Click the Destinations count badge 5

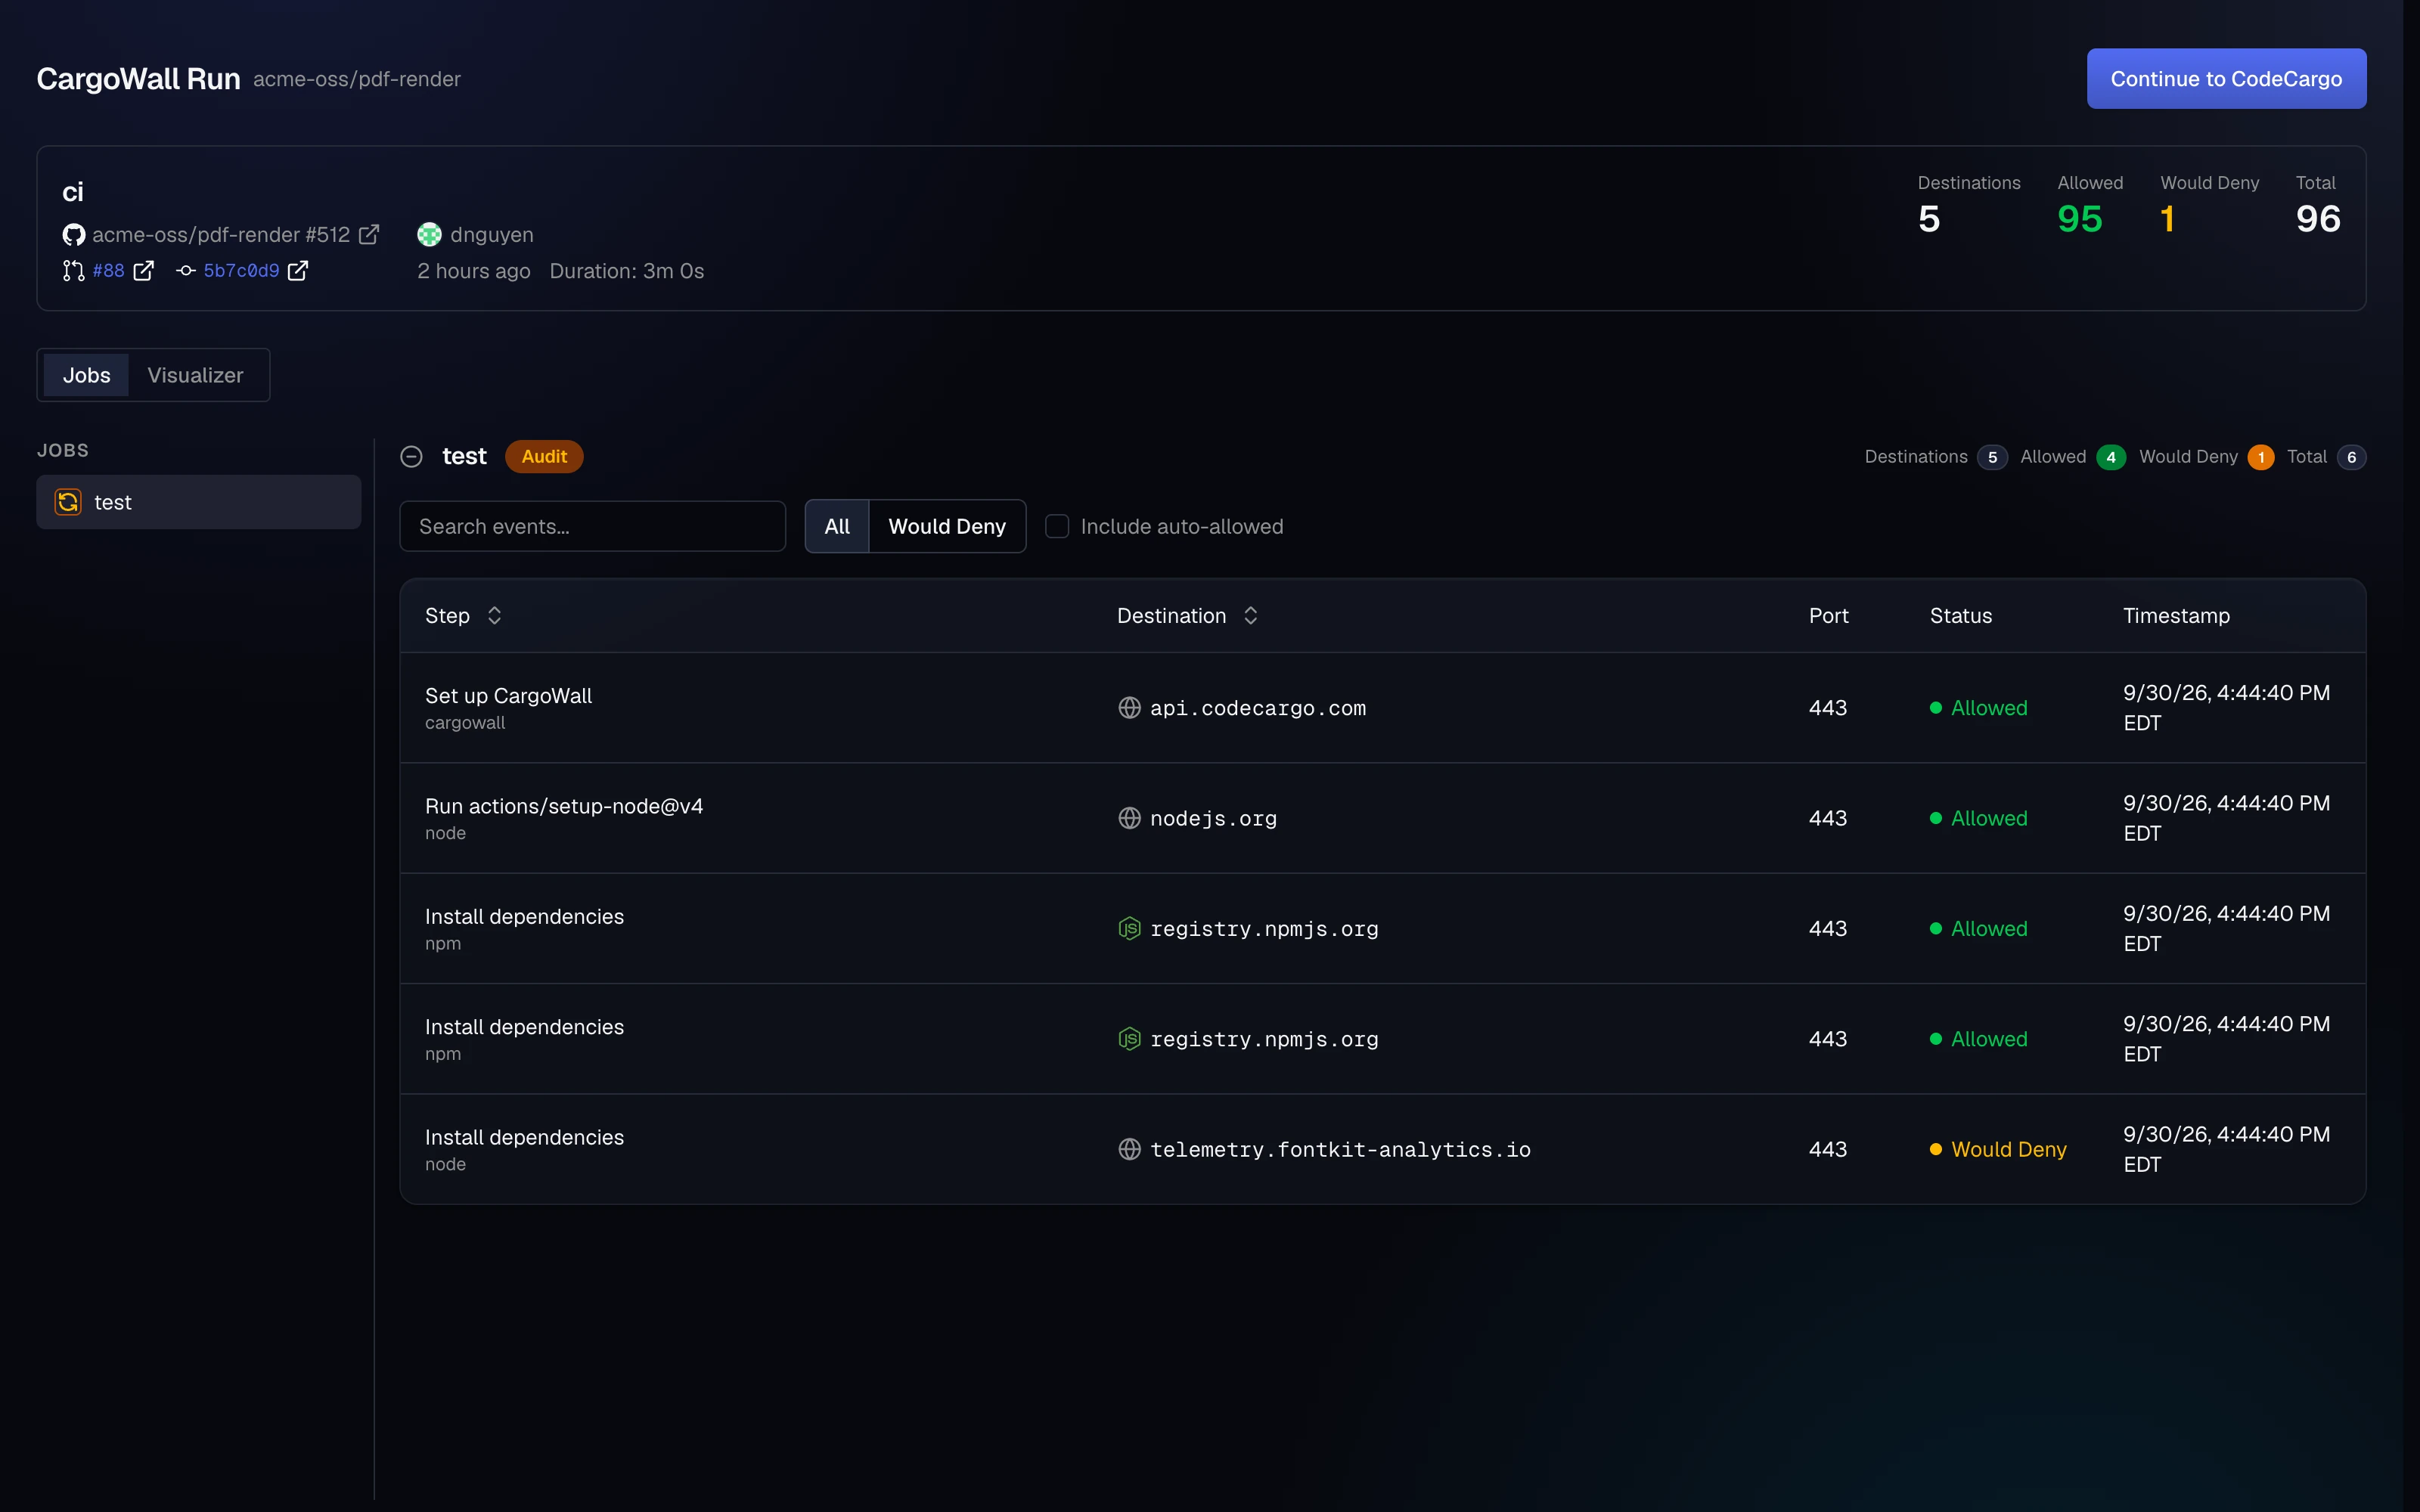coord(1992,457)
